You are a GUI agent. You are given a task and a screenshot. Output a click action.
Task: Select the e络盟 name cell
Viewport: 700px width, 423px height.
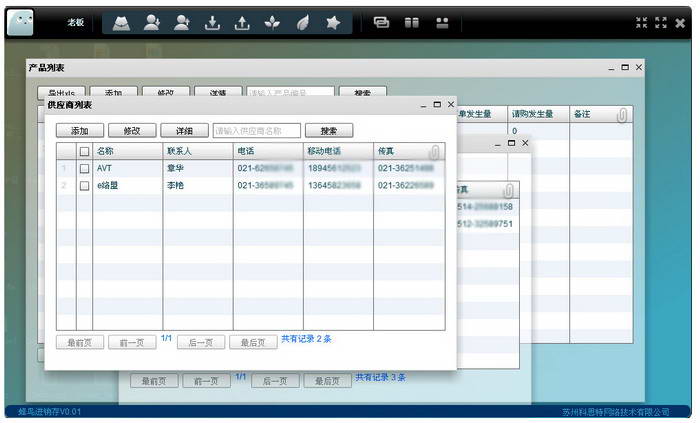click(128, 185)
